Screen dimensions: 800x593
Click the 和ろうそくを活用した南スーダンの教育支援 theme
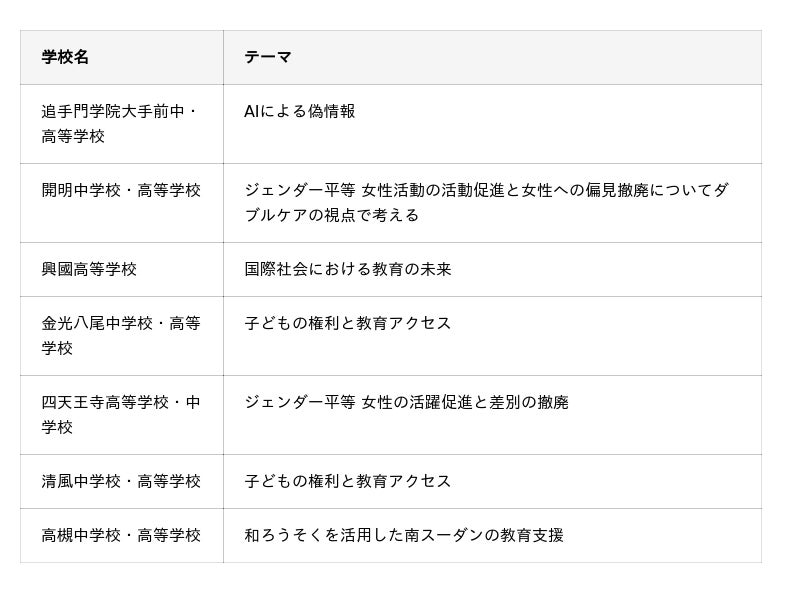point(404,535)
